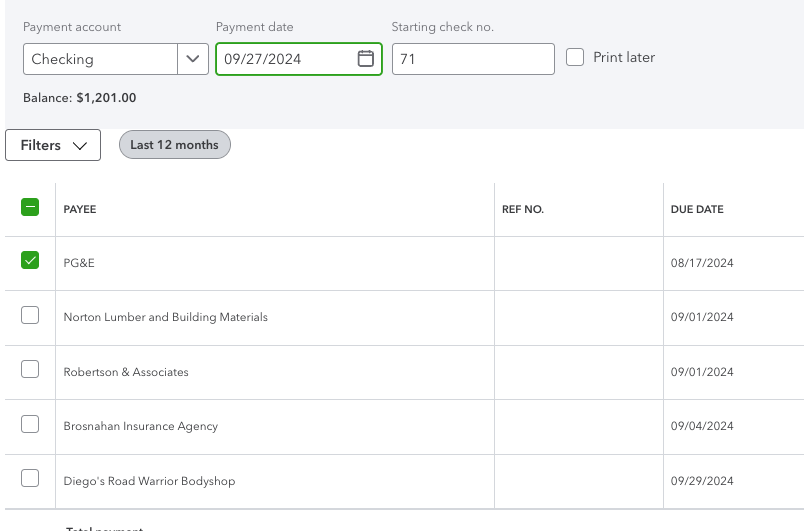804x531 pixels.
Task: Click the PG&E payee name
Action: [x=79, y=263]
